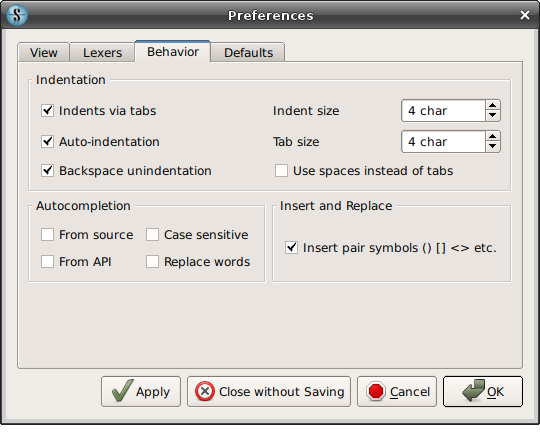Uncheck Backspace unindentation
Screen dimensions: 540x432
[x=48, y=171]
